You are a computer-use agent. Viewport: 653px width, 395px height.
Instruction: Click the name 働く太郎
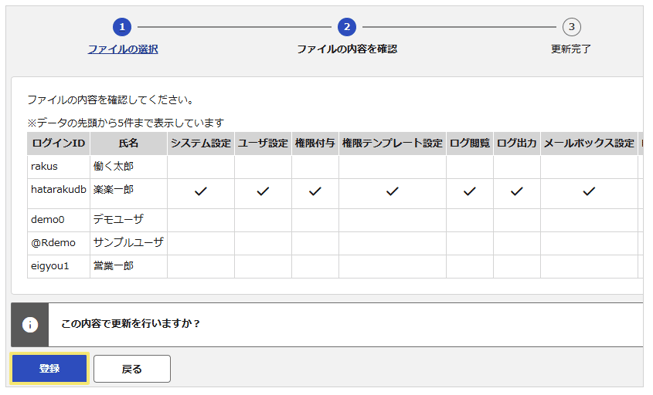tap(113, 166)
